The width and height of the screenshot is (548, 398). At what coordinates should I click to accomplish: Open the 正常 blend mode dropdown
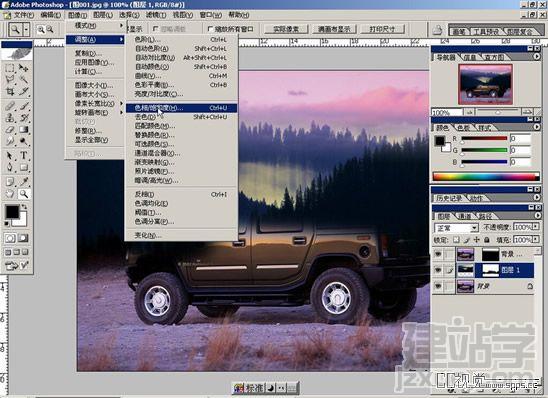(456, 228)
